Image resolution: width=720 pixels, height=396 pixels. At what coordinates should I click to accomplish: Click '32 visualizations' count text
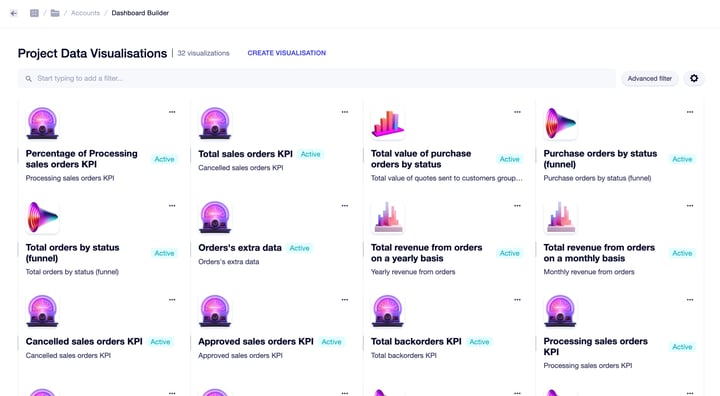(203, 53)
